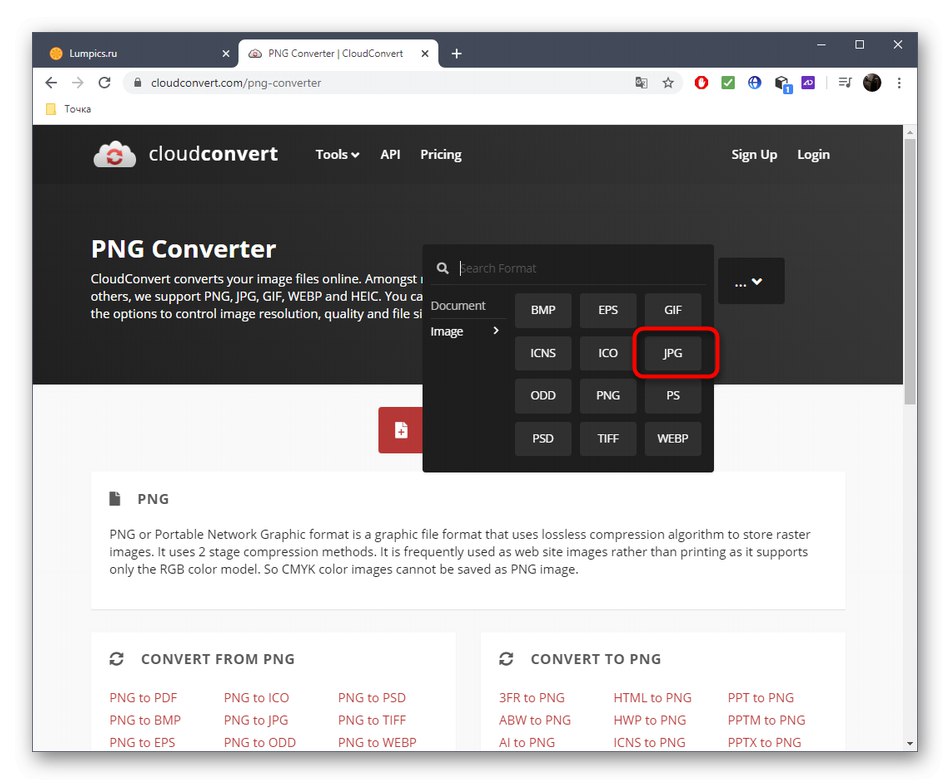Click the browser back arrow

coord(51,83)
